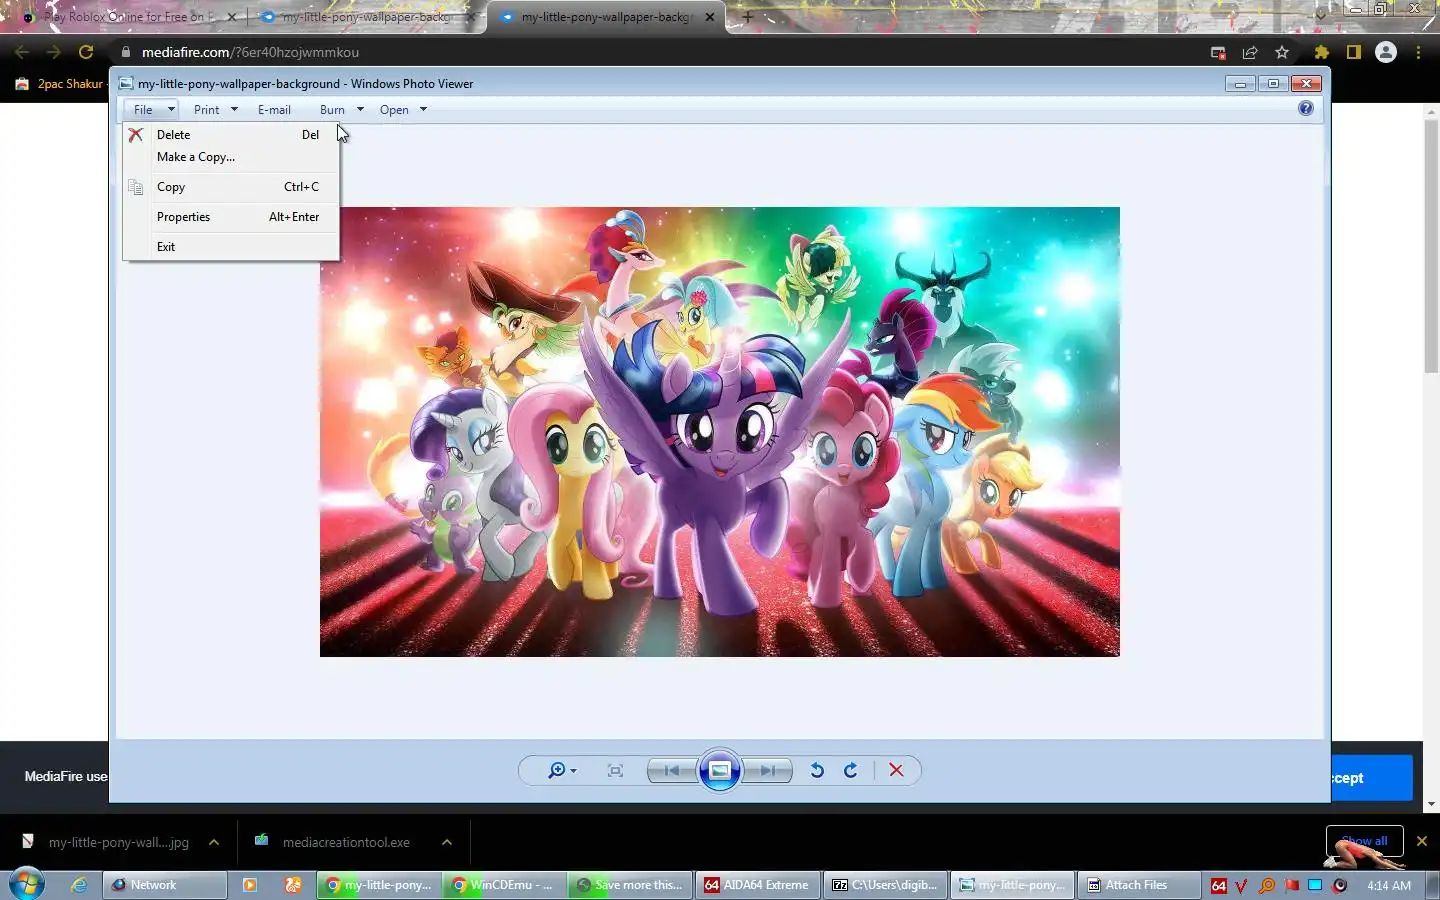This screenshot has width=1440, height=900.
Task: Reload the Chrome page
Action: pos(86,52)
